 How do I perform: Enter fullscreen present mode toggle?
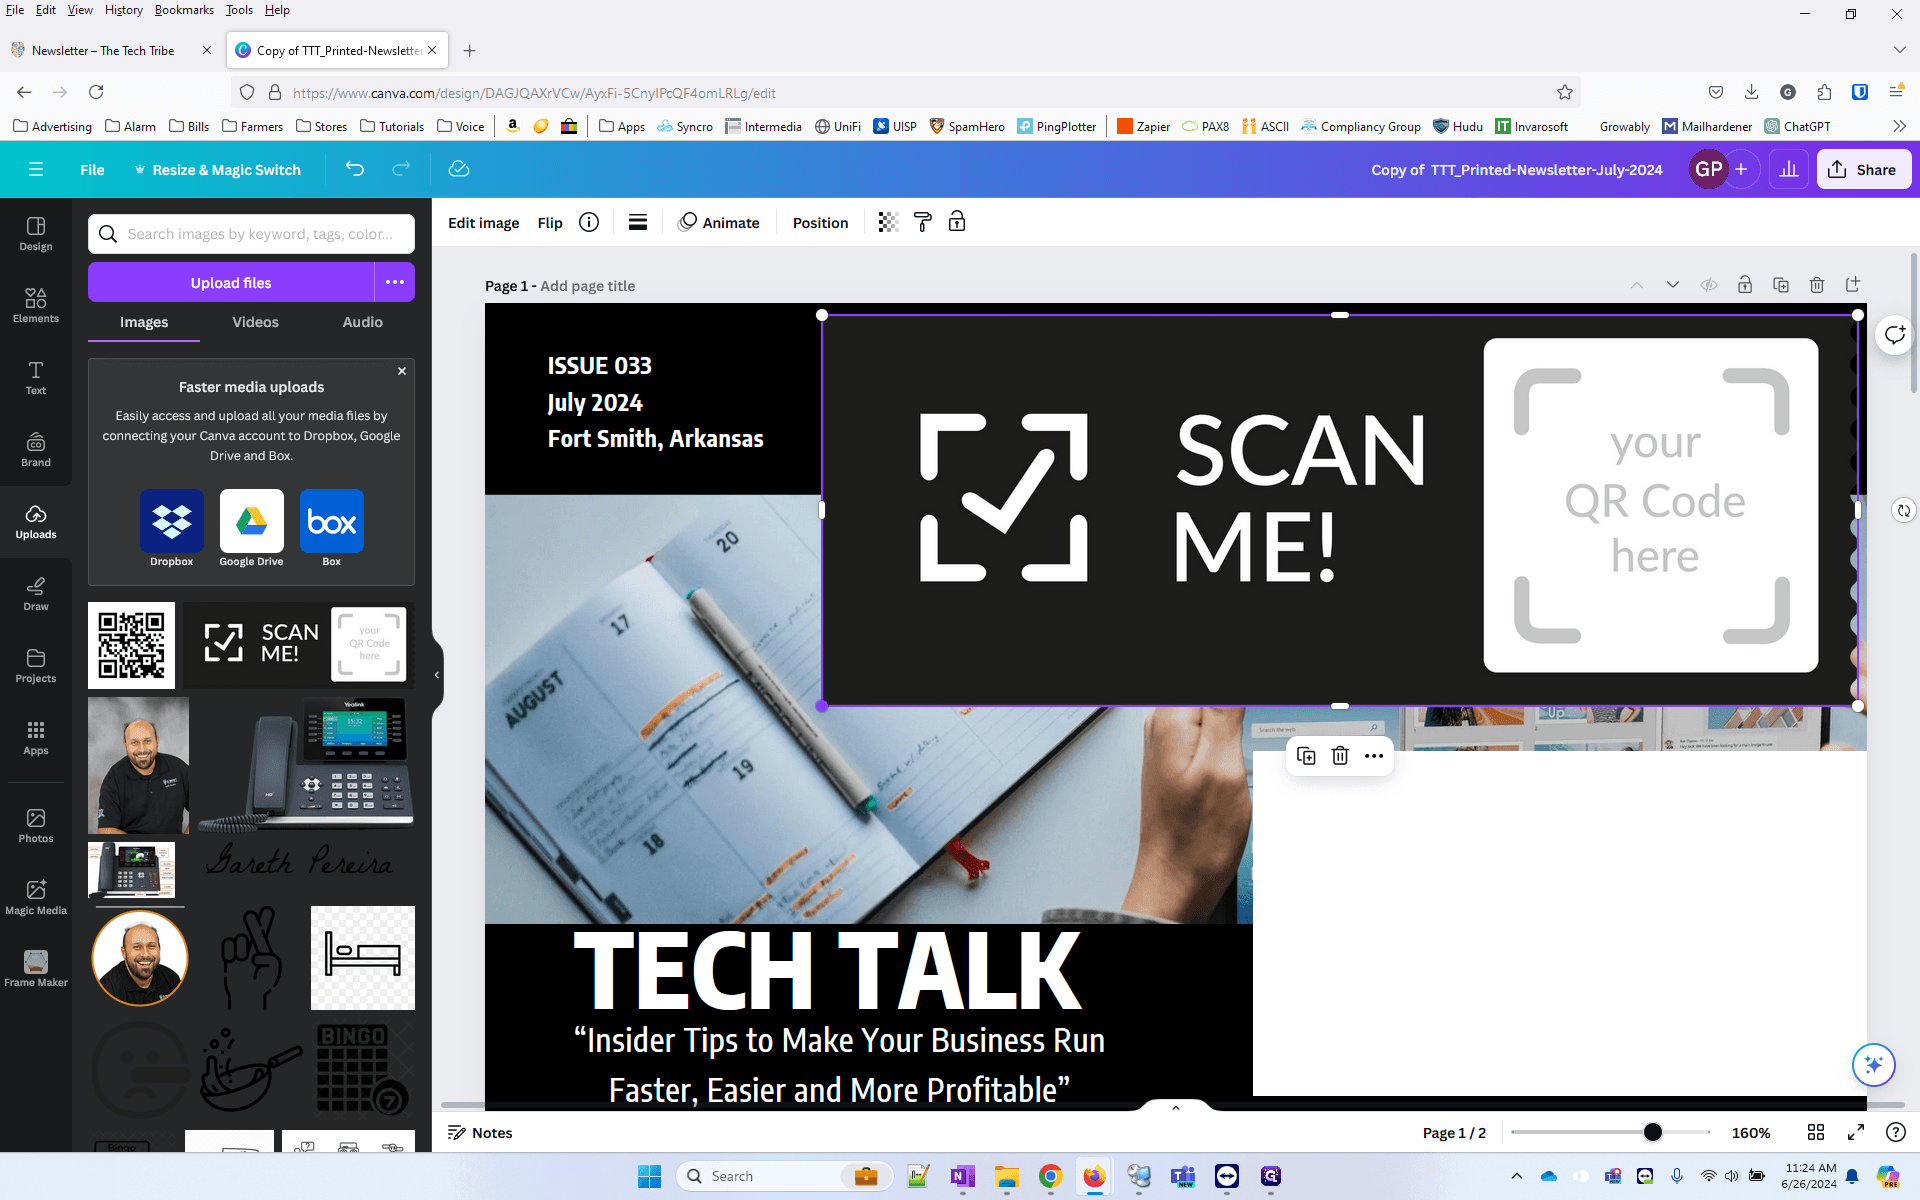coord(1856,1132)
